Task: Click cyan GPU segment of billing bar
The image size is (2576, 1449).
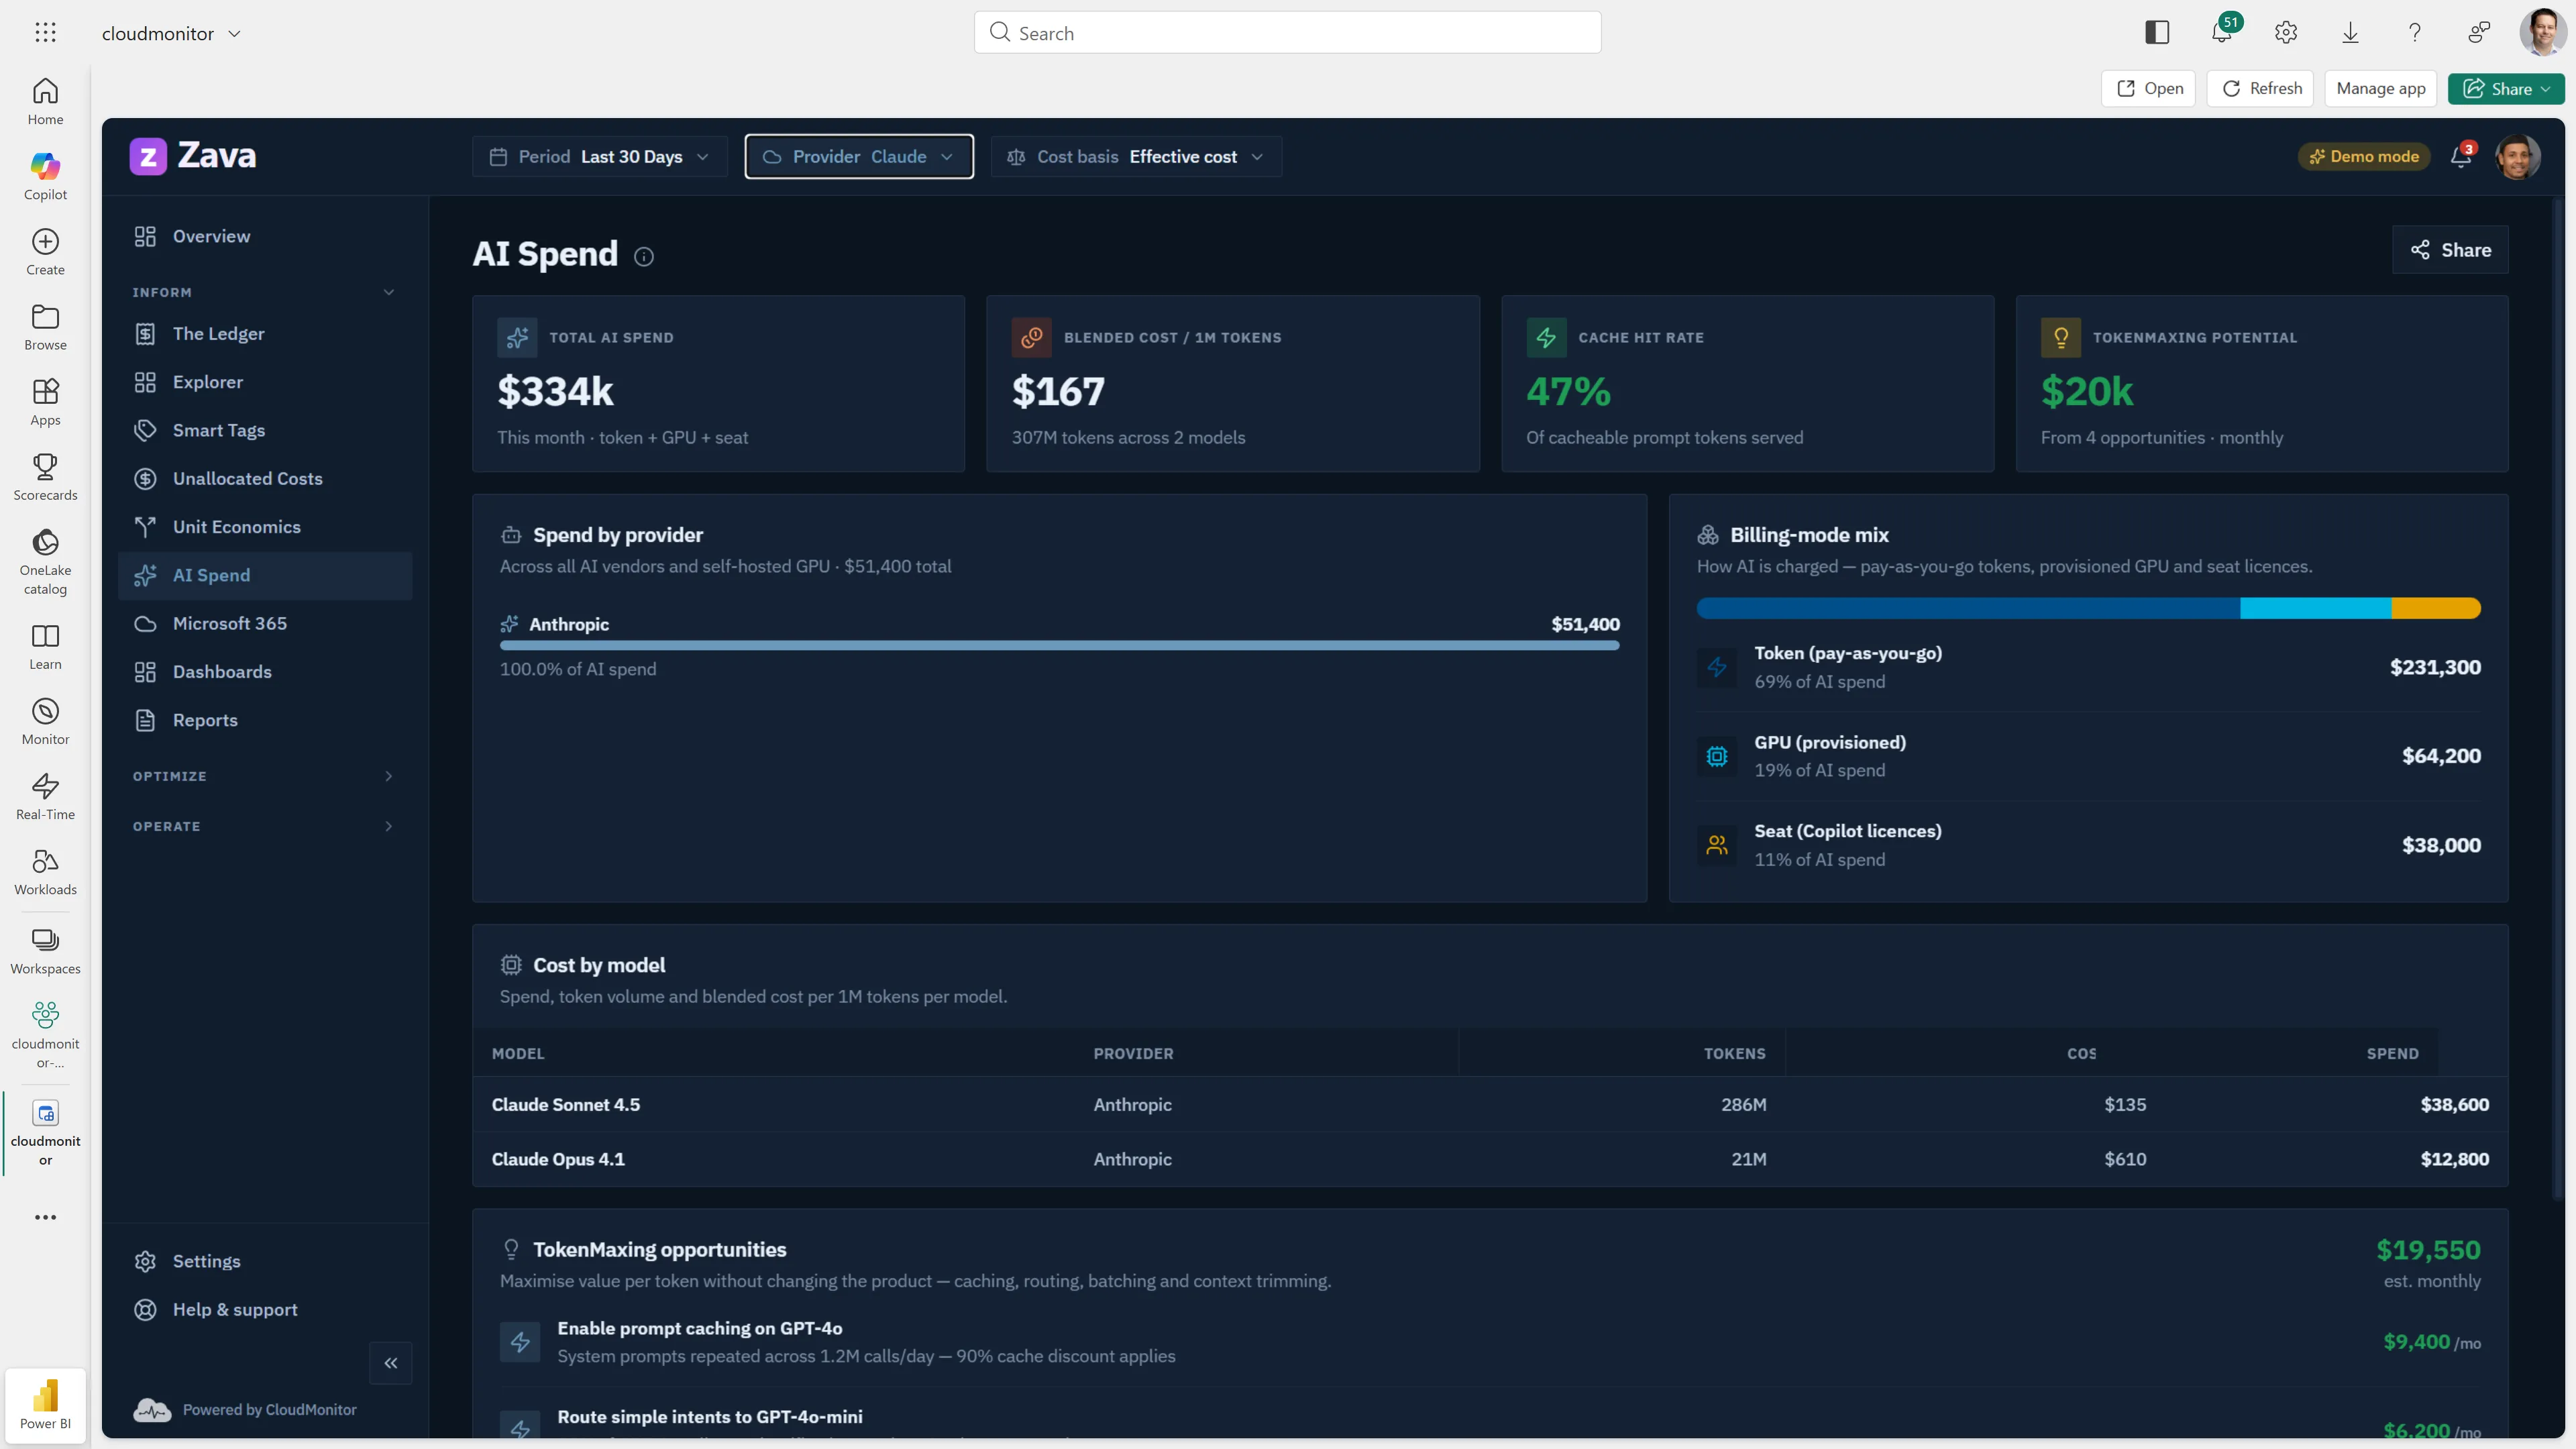Action: tap(2316, 608)
